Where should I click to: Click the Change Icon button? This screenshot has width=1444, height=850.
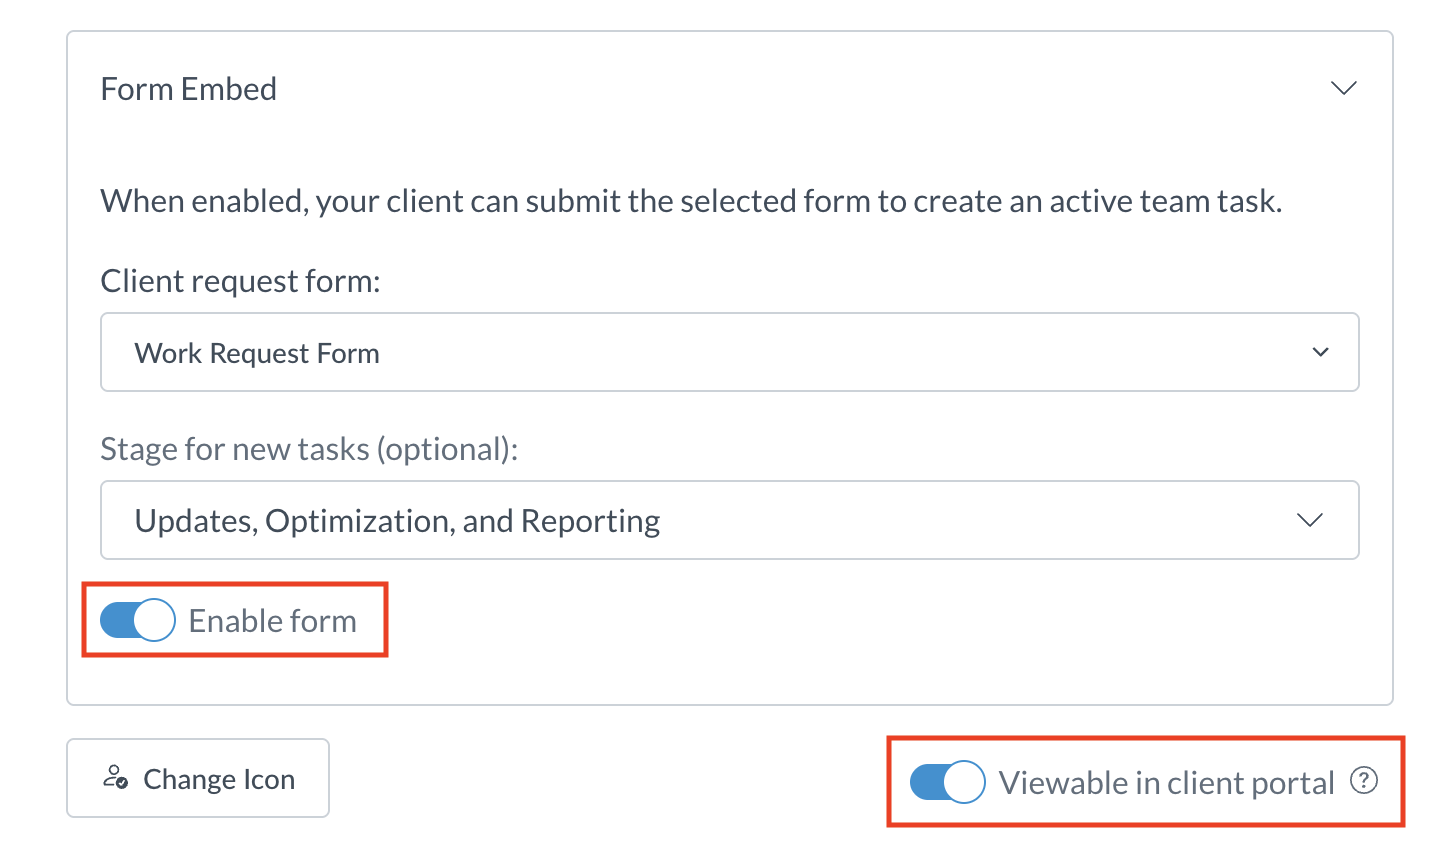click(x=198, y=778)
